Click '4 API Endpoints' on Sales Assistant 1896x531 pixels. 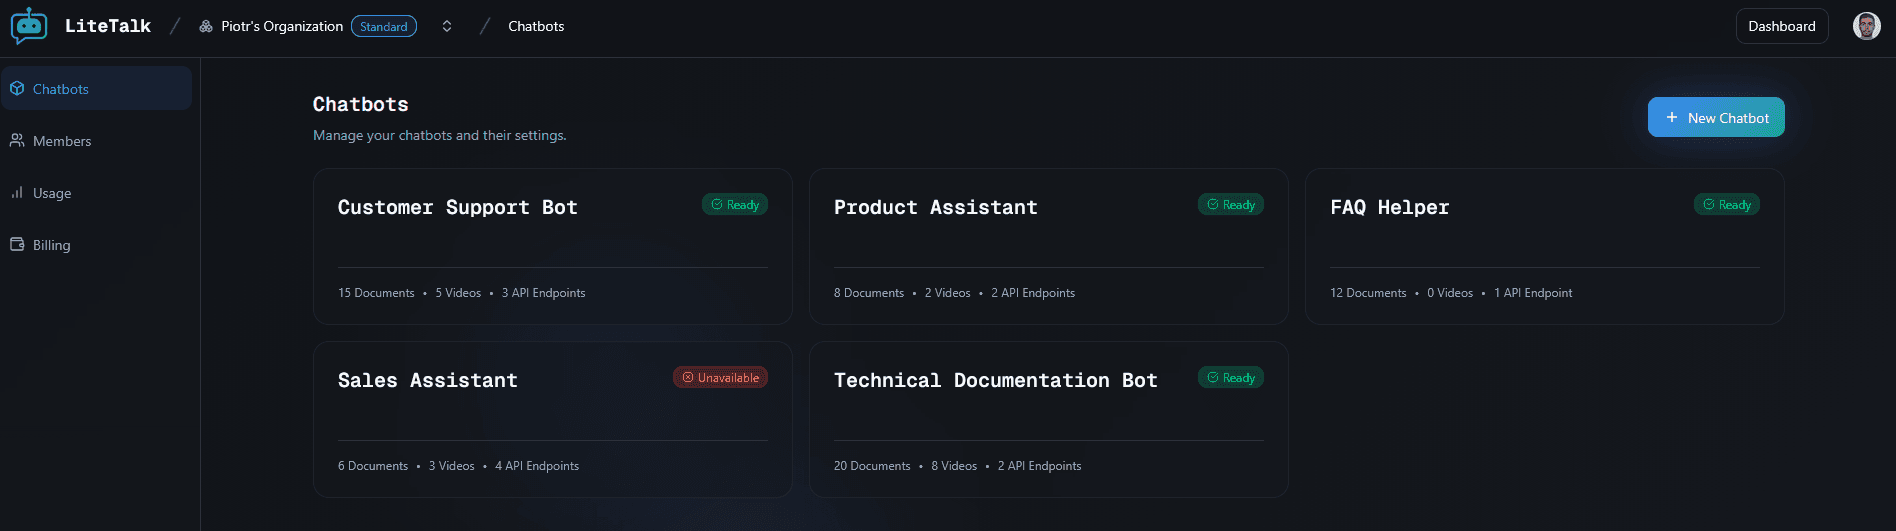(537, 466)
